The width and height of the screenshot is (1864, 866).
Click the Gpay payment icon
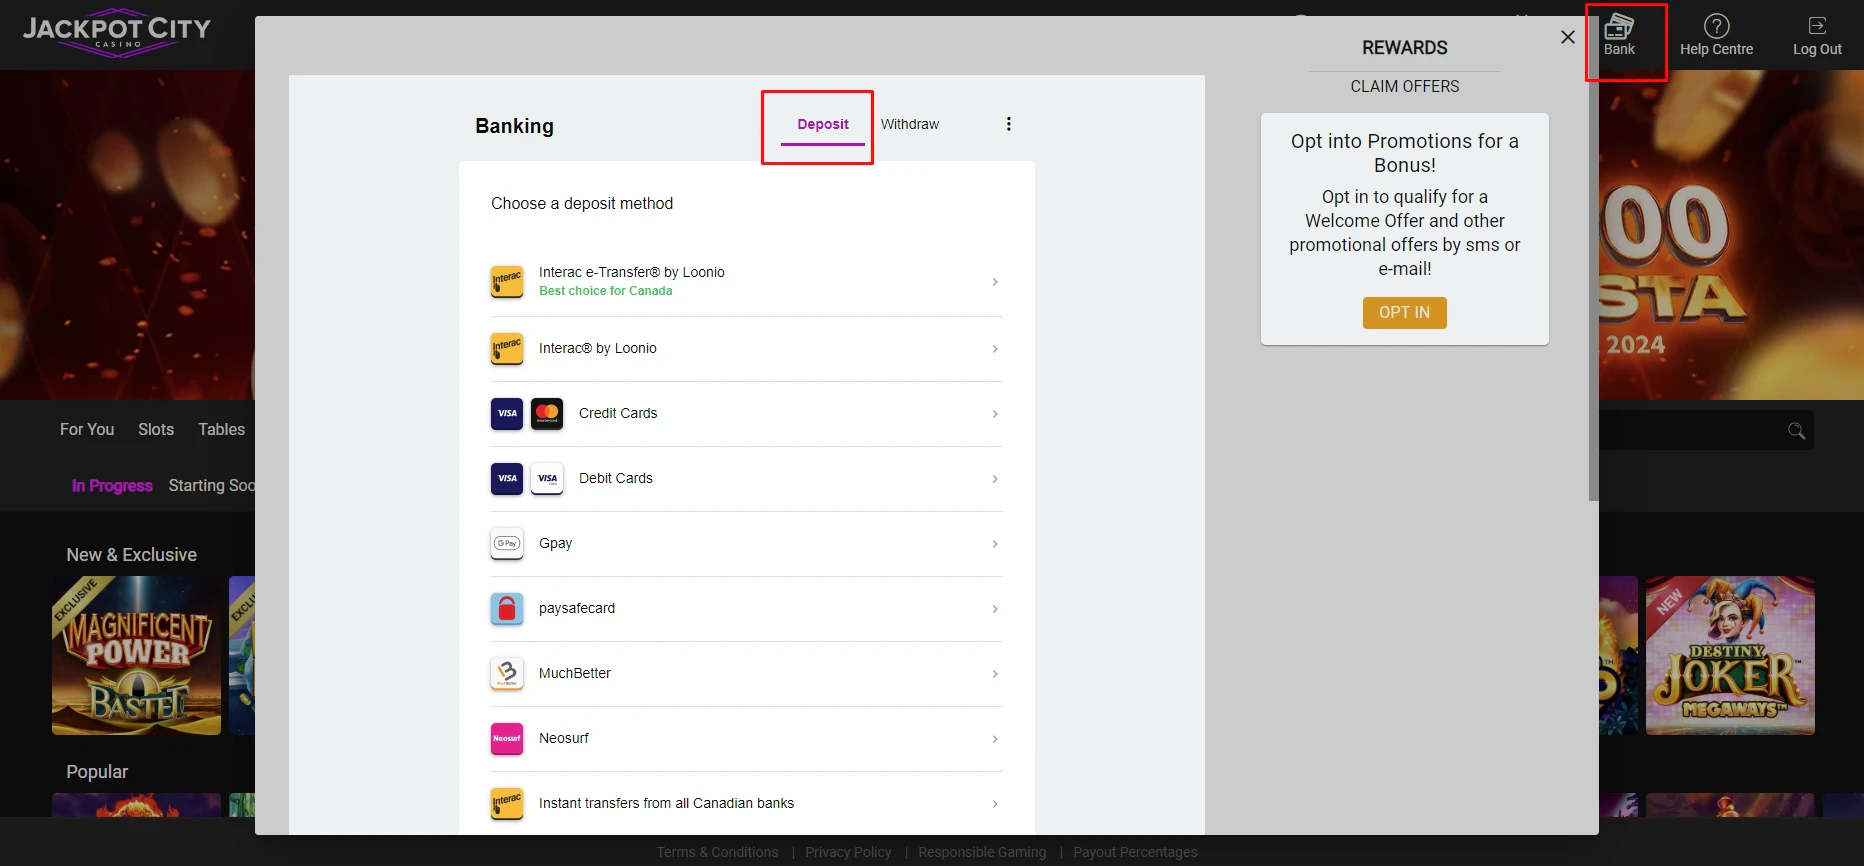(507, 544)
